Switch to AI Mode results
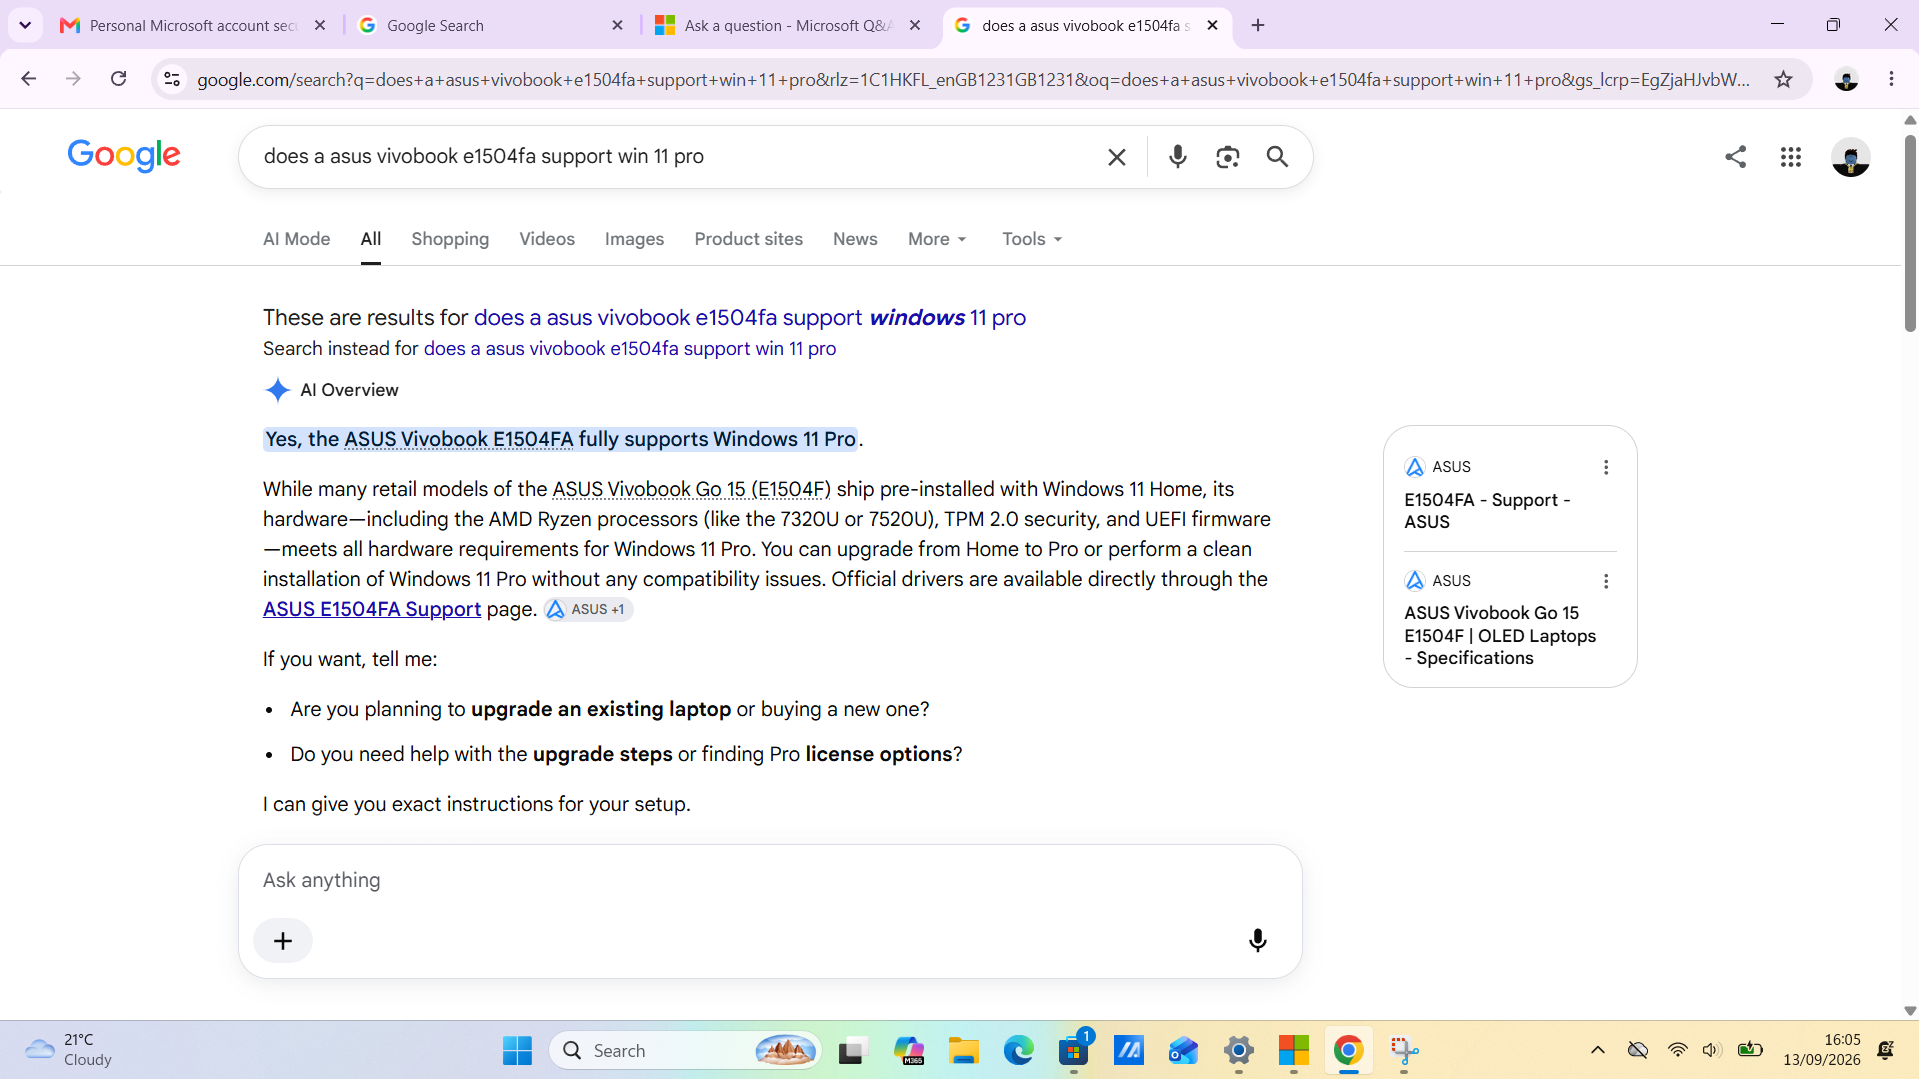Image resolution: width=1919 pixels, height=1079 pixels. 296,239
